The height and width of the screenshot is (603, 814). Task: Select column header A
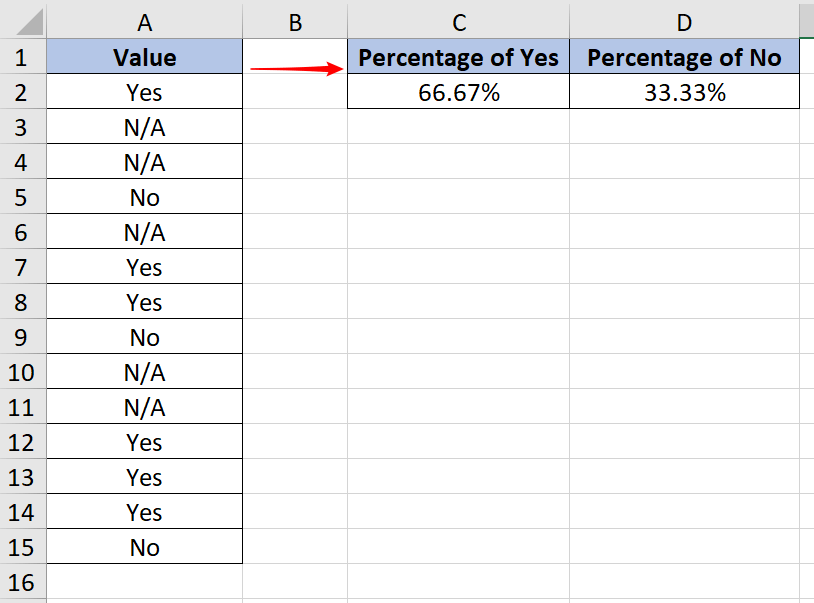click(144, 20)
